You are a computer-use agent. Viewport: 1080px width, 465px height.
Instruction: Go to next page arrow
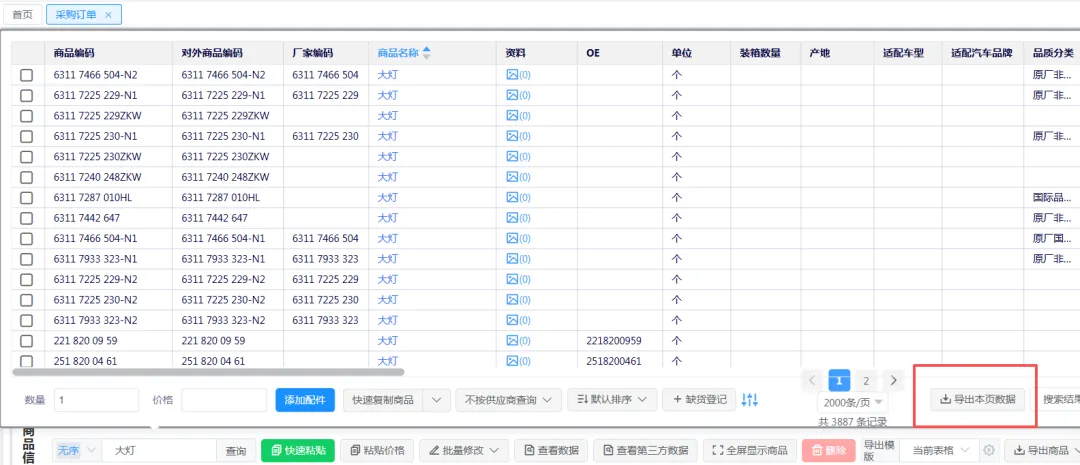pyautogui.click(x=893, y=380)
